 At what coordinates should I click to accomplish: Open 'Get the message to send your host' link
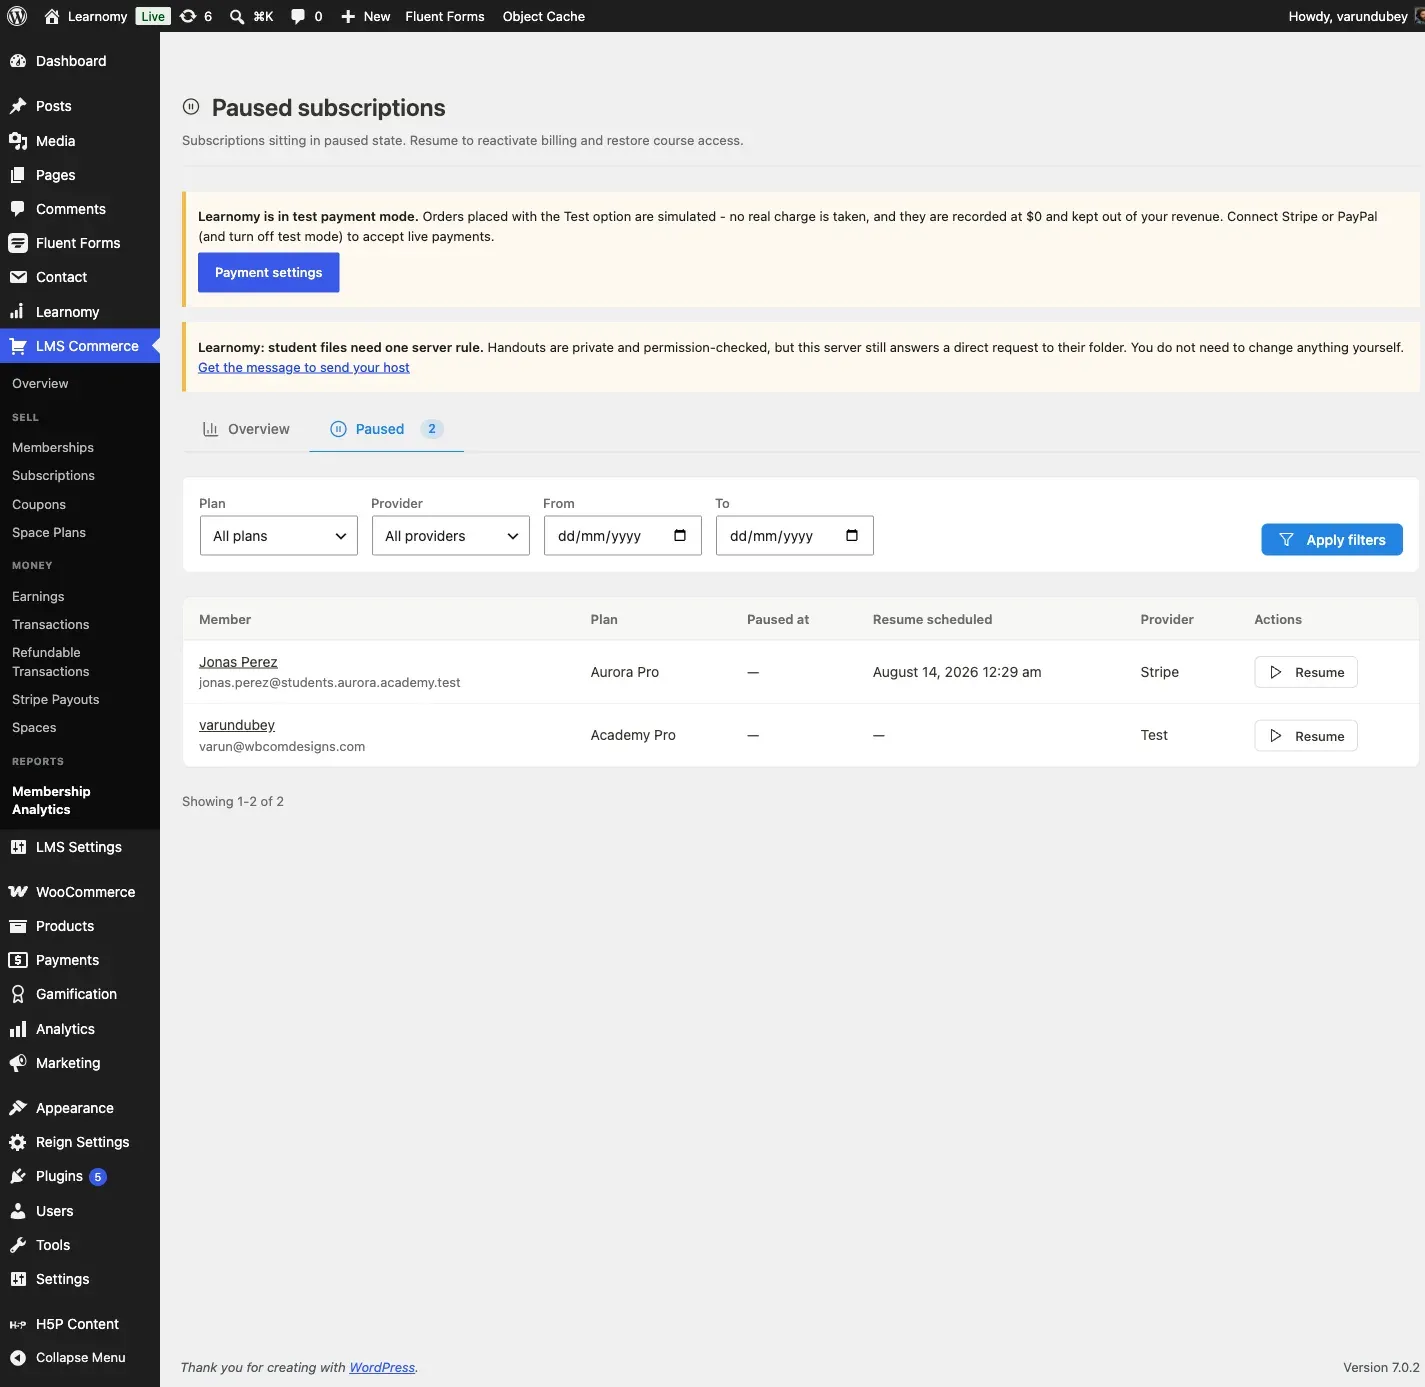pos(304,368)
